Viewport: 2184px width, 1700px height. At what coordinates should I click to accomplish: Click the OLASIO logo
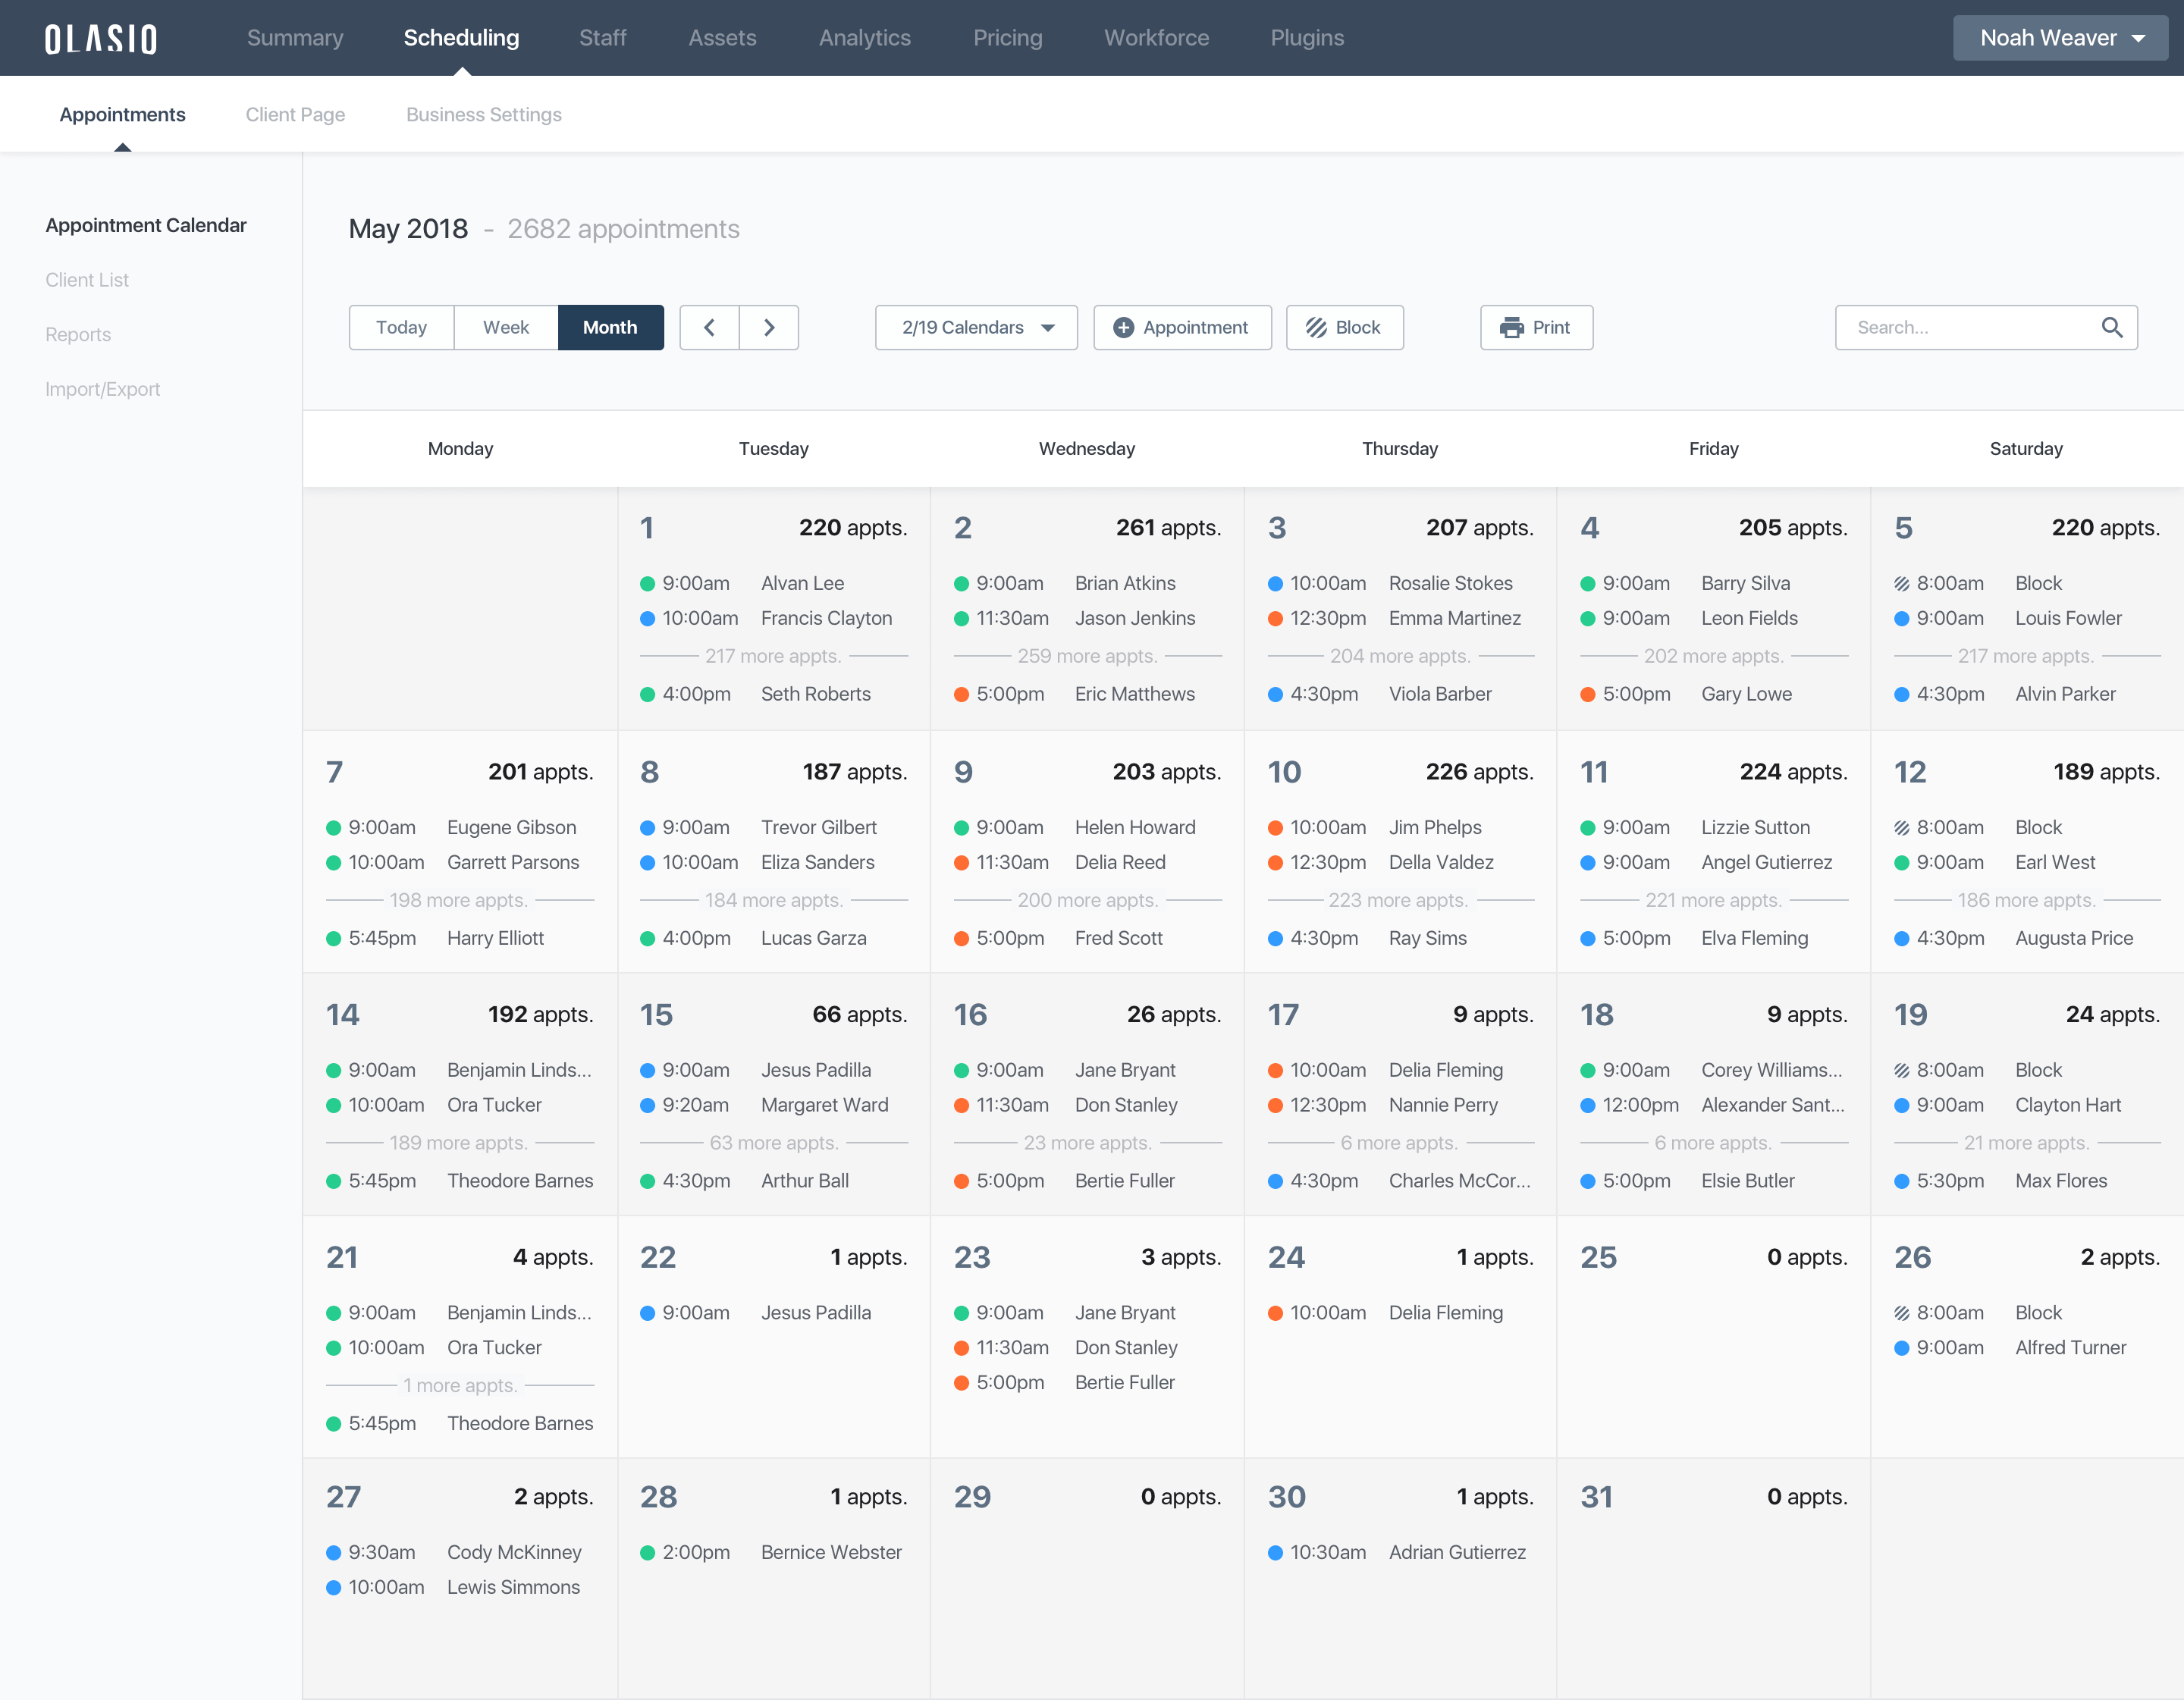(101, 38)
